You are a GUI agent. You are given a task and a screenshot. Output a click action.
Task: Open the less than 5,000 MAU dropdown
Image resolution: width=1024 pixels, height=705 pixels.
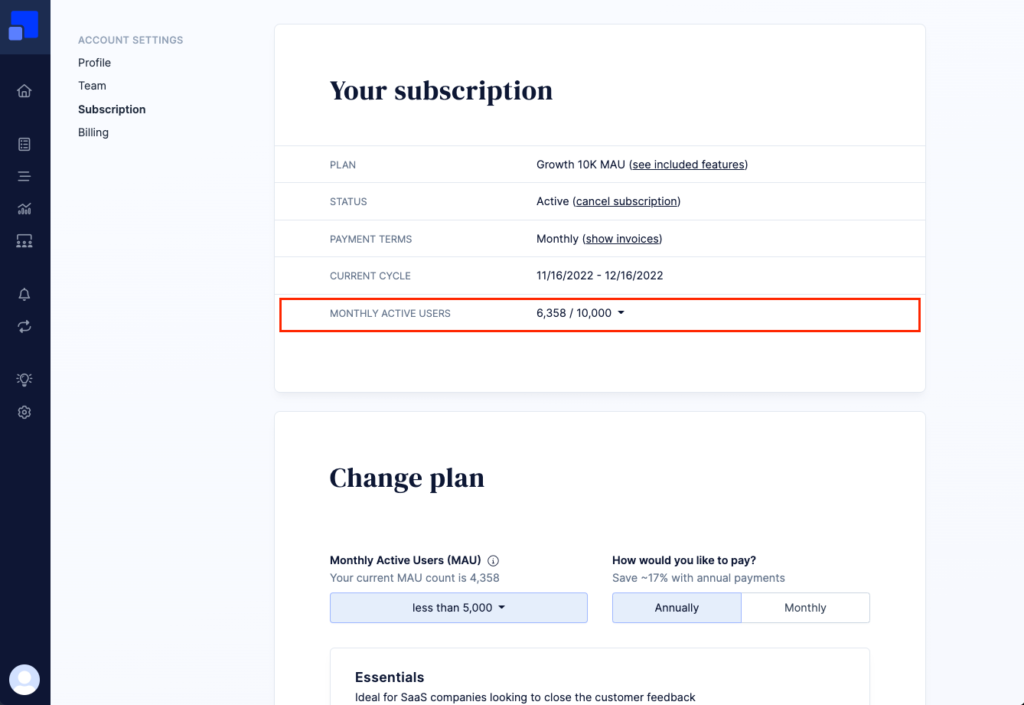tap(458, 608)
